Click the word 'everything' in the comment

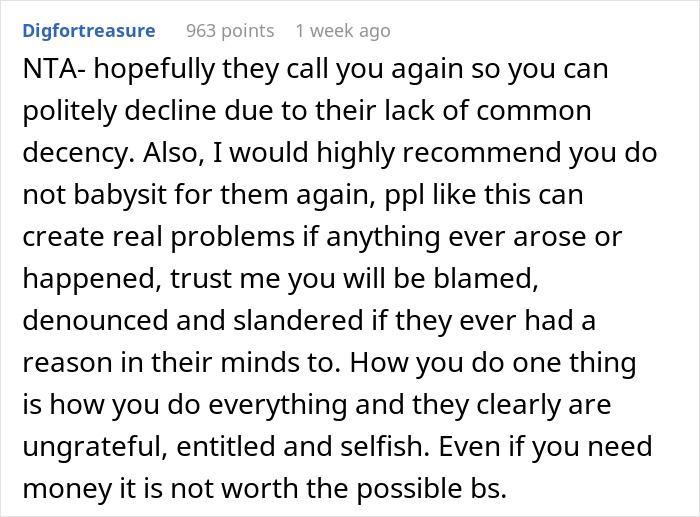pyautogui.click(x=278, y=405)
